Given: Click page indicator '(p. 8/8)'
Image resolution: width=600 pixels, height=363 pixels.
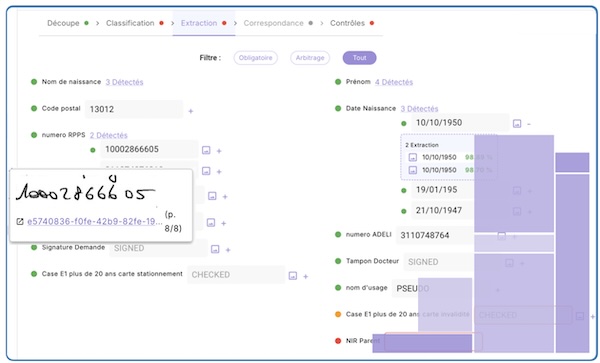Looking at the screenshot, I should click(x=173, y=221).
